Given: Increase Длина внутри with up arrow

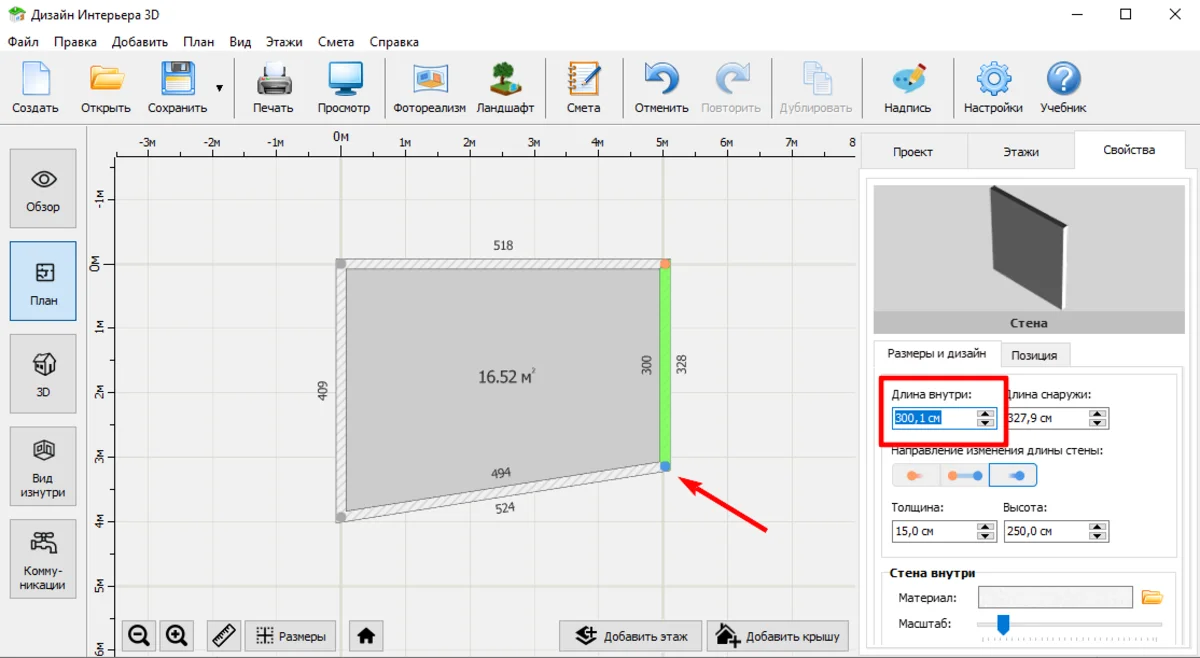Looking at the screenshot, I should tap(987, 413).
